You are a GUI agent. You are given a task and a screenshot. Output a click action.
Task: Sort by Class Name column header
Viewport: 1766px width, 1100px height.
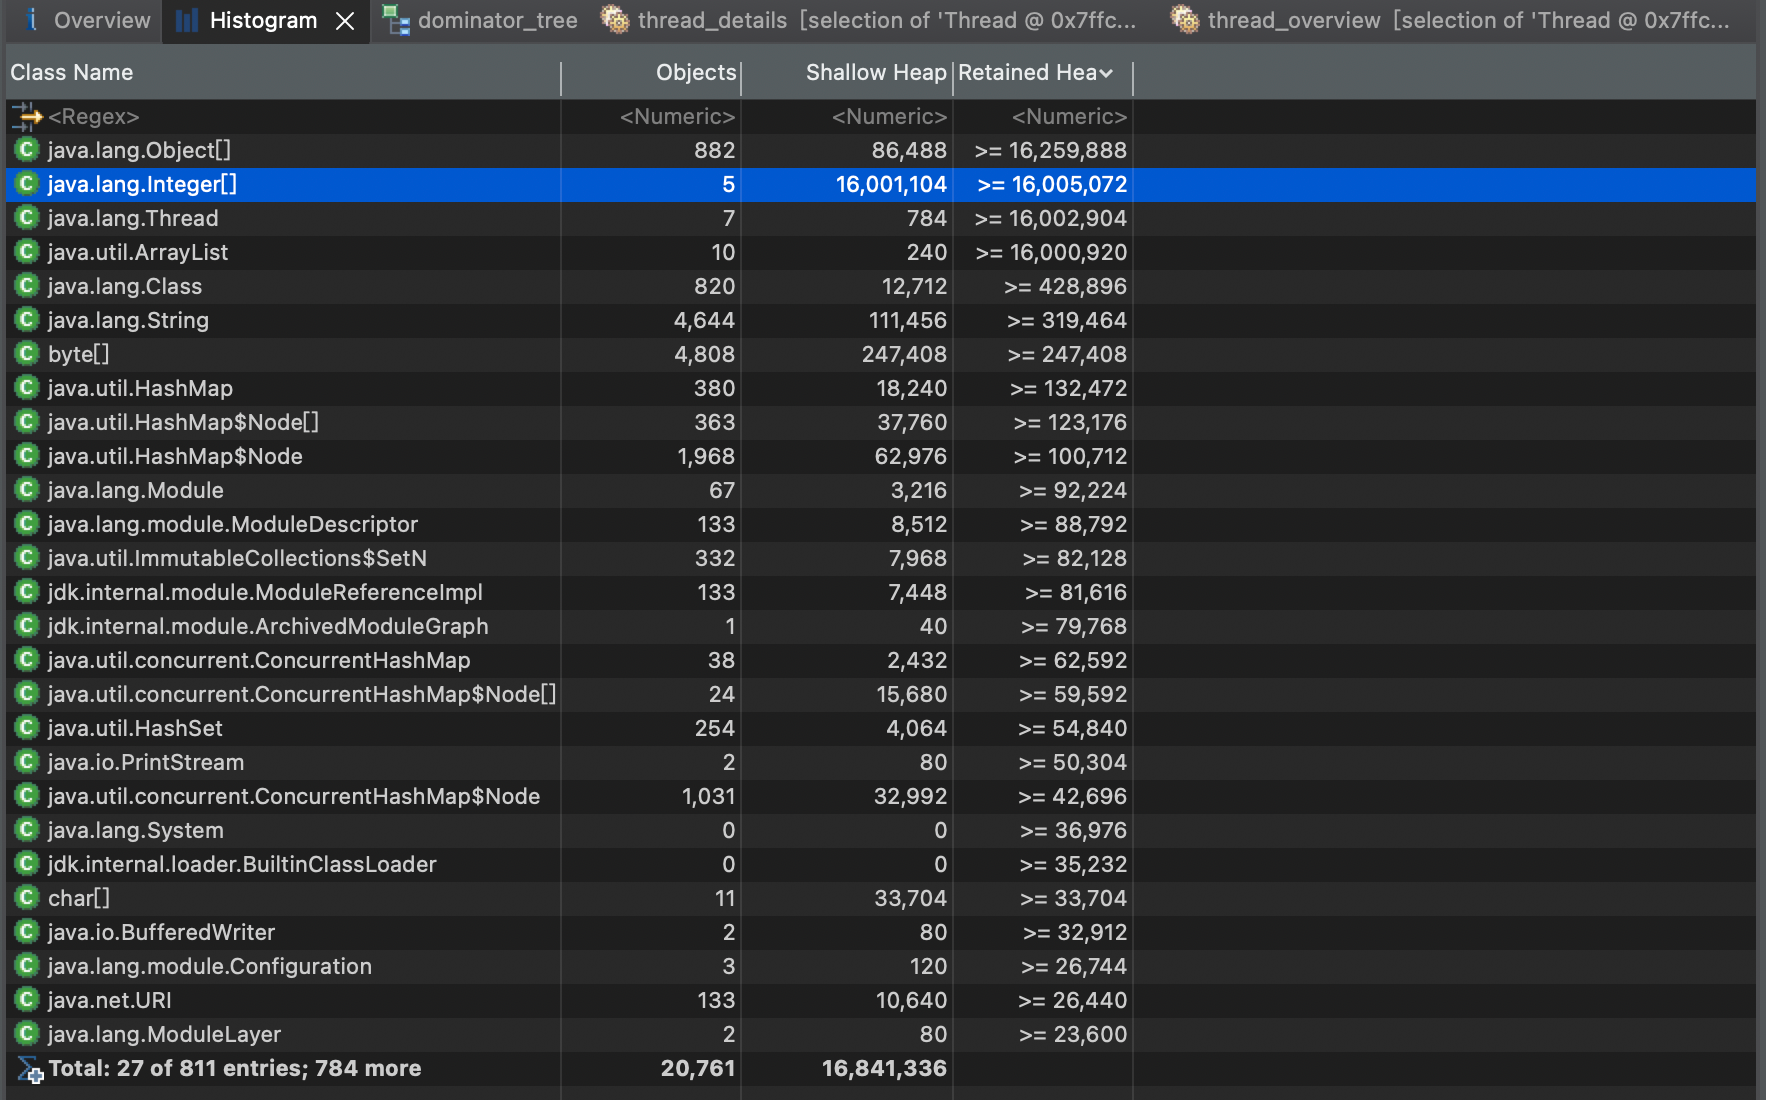tap(283, 73)
